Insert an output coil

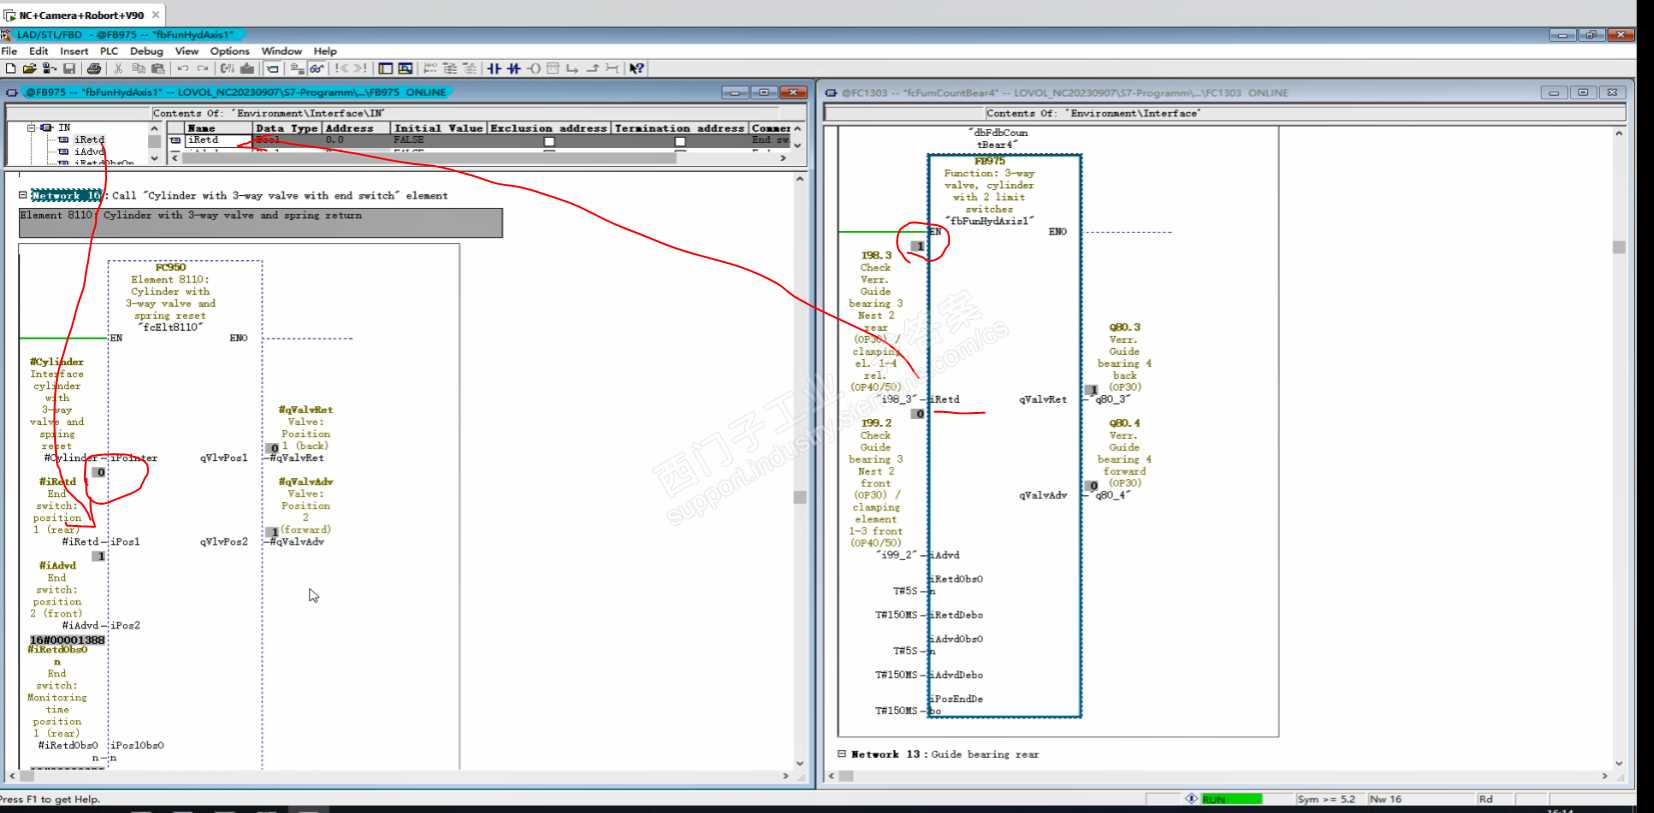pos(534,69)
